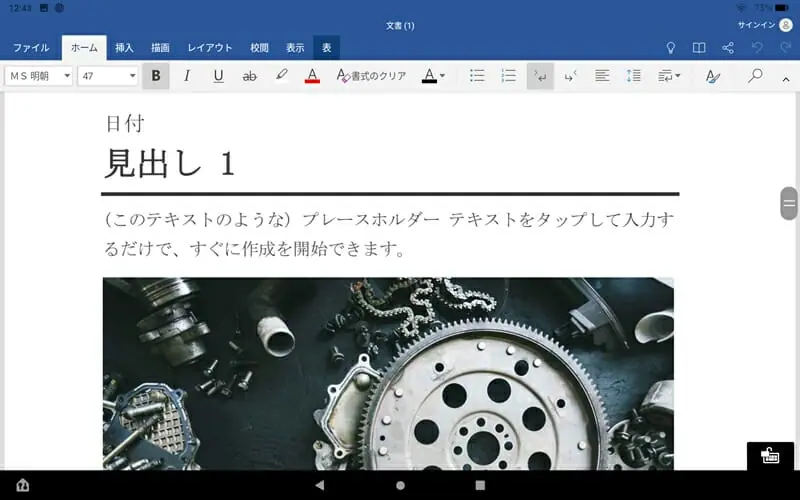The image size is (800, 500).
Task: Apply strikethrough to text
Action: (250, 76)
